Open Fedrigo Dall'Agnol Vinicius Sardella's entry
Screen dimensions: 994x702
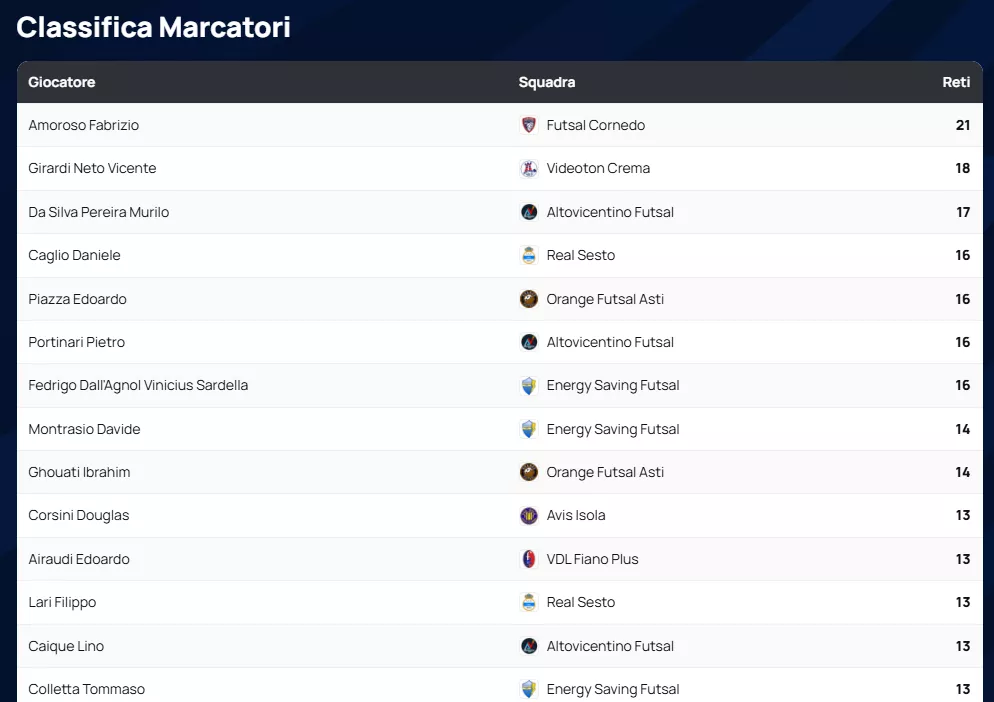138,385
